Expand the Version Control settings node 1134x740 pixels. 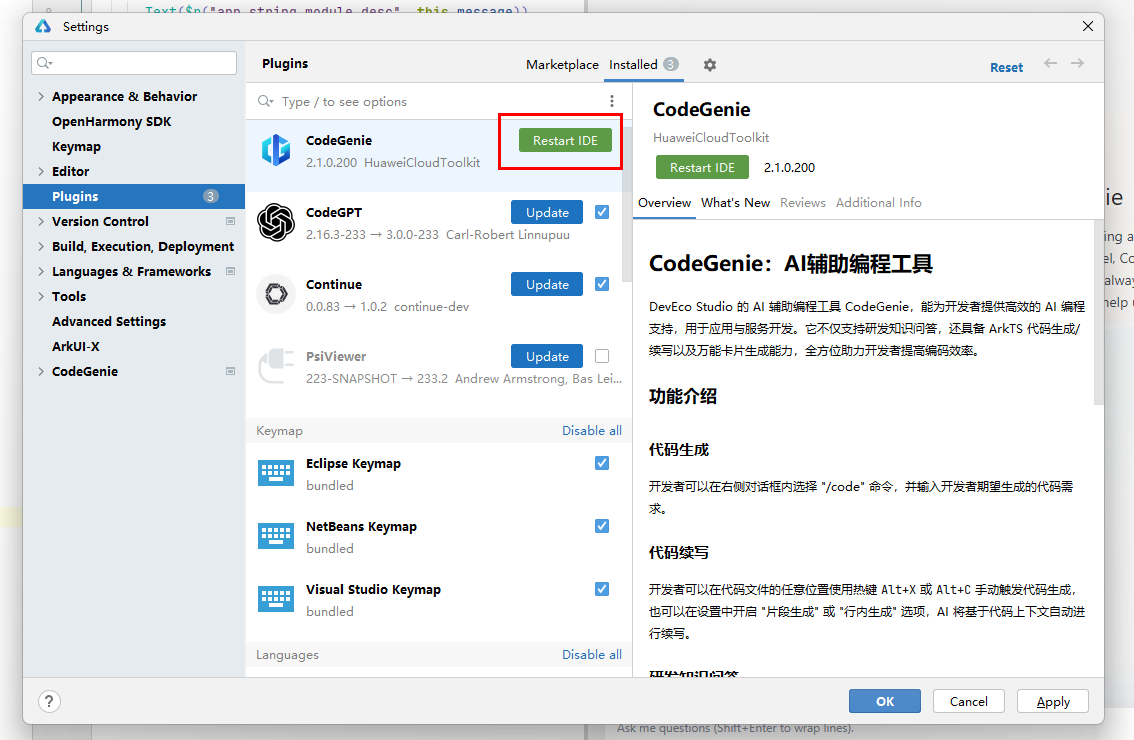tap(41, 222)
